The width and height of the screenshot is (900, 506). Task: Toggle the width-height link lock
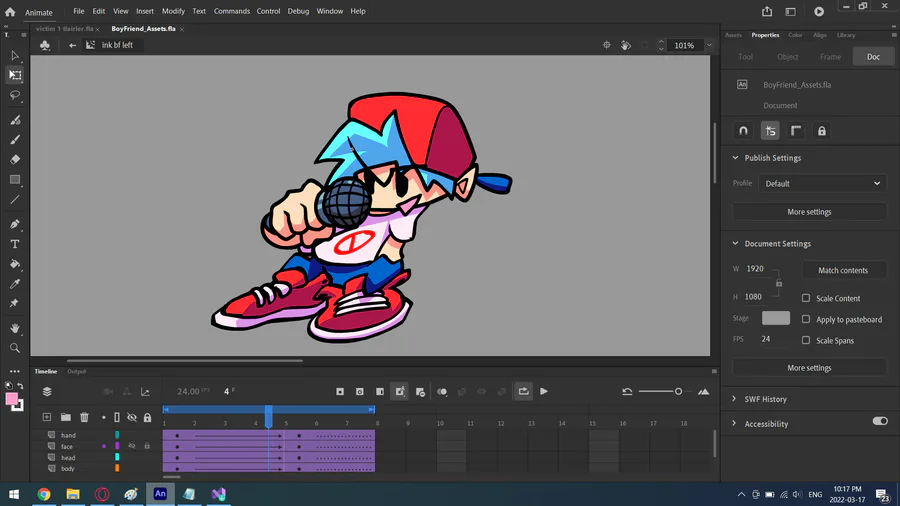tap(779, 283)
